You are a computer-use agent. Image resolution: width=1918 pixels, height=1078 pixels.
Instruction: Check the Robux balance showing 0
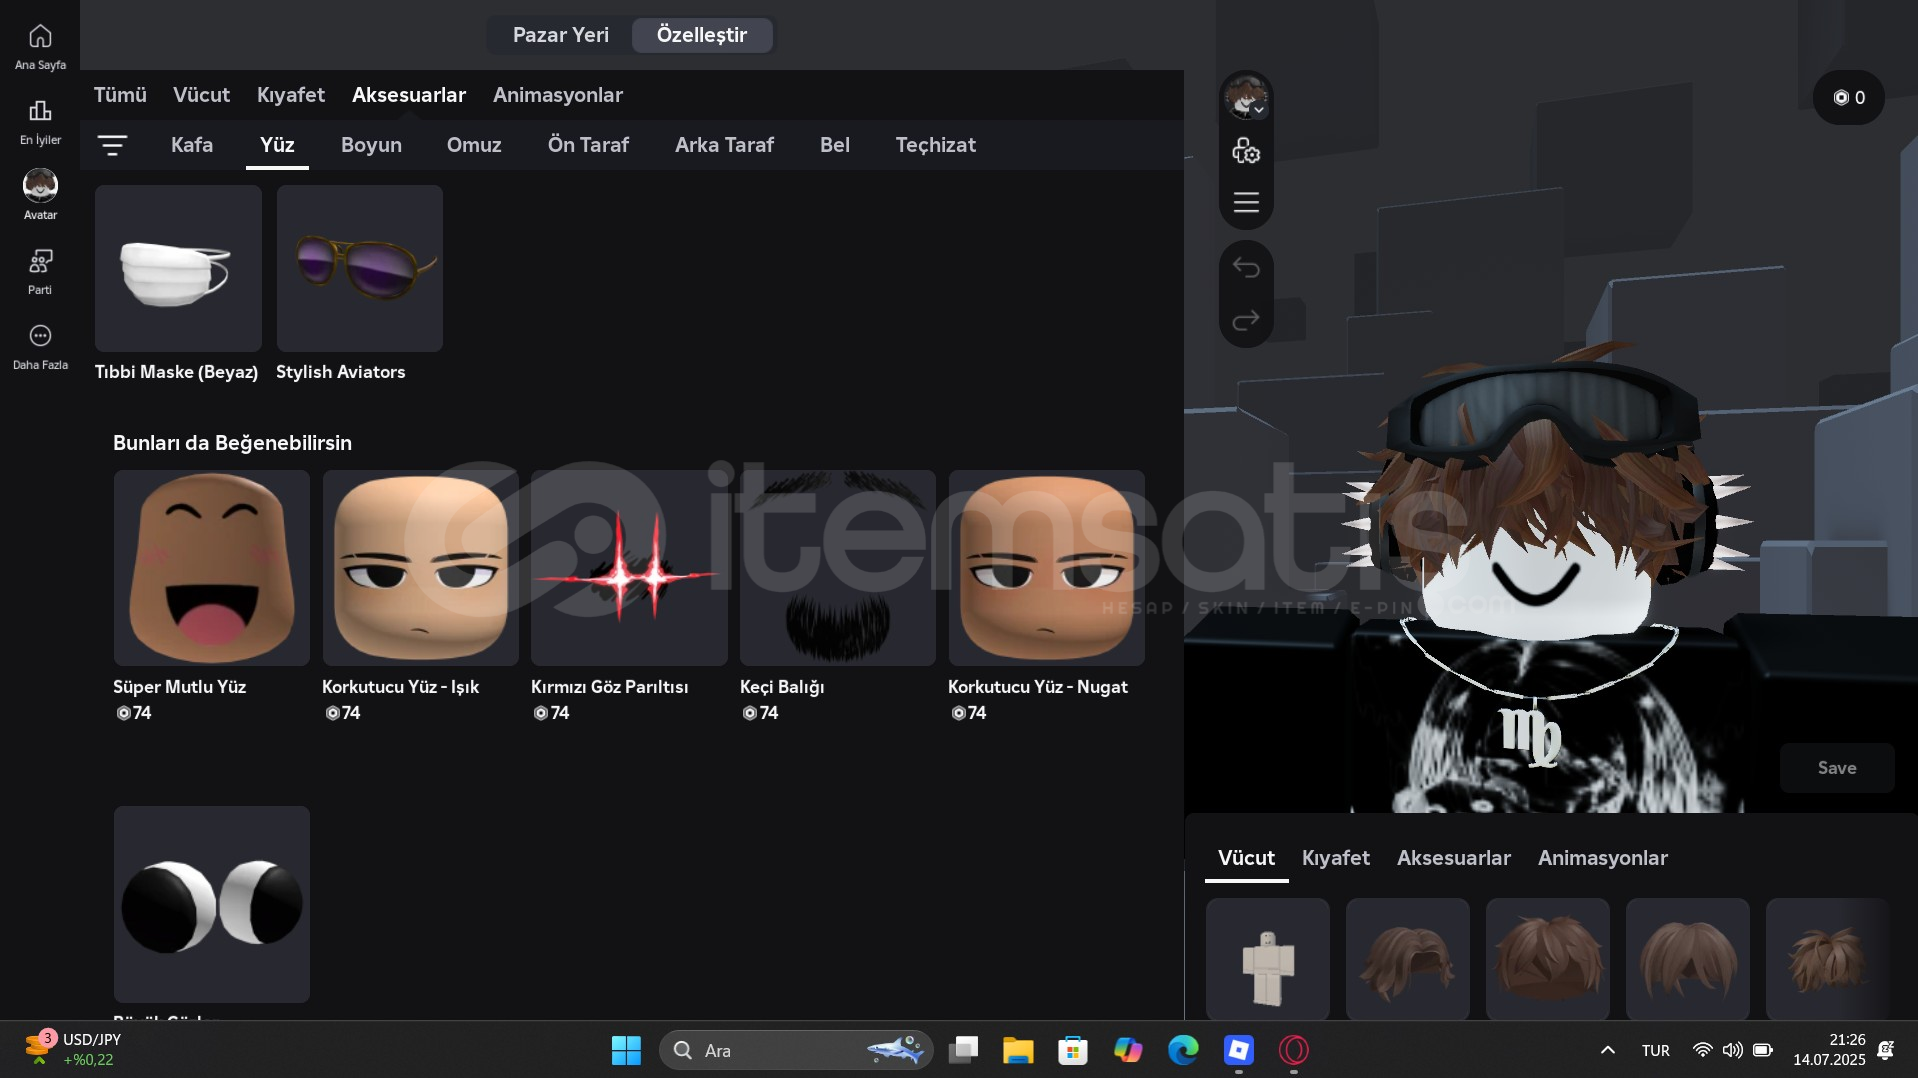point(1848,97)
